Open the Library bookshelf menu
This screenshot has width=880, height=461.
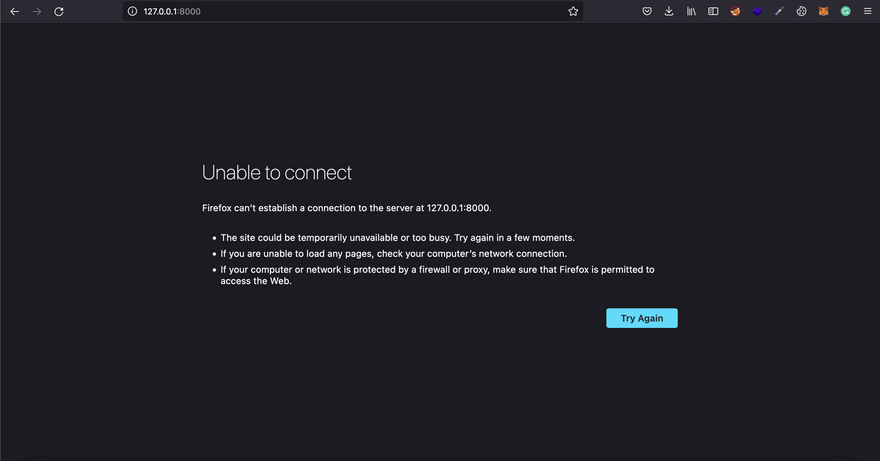click(691, 11)
